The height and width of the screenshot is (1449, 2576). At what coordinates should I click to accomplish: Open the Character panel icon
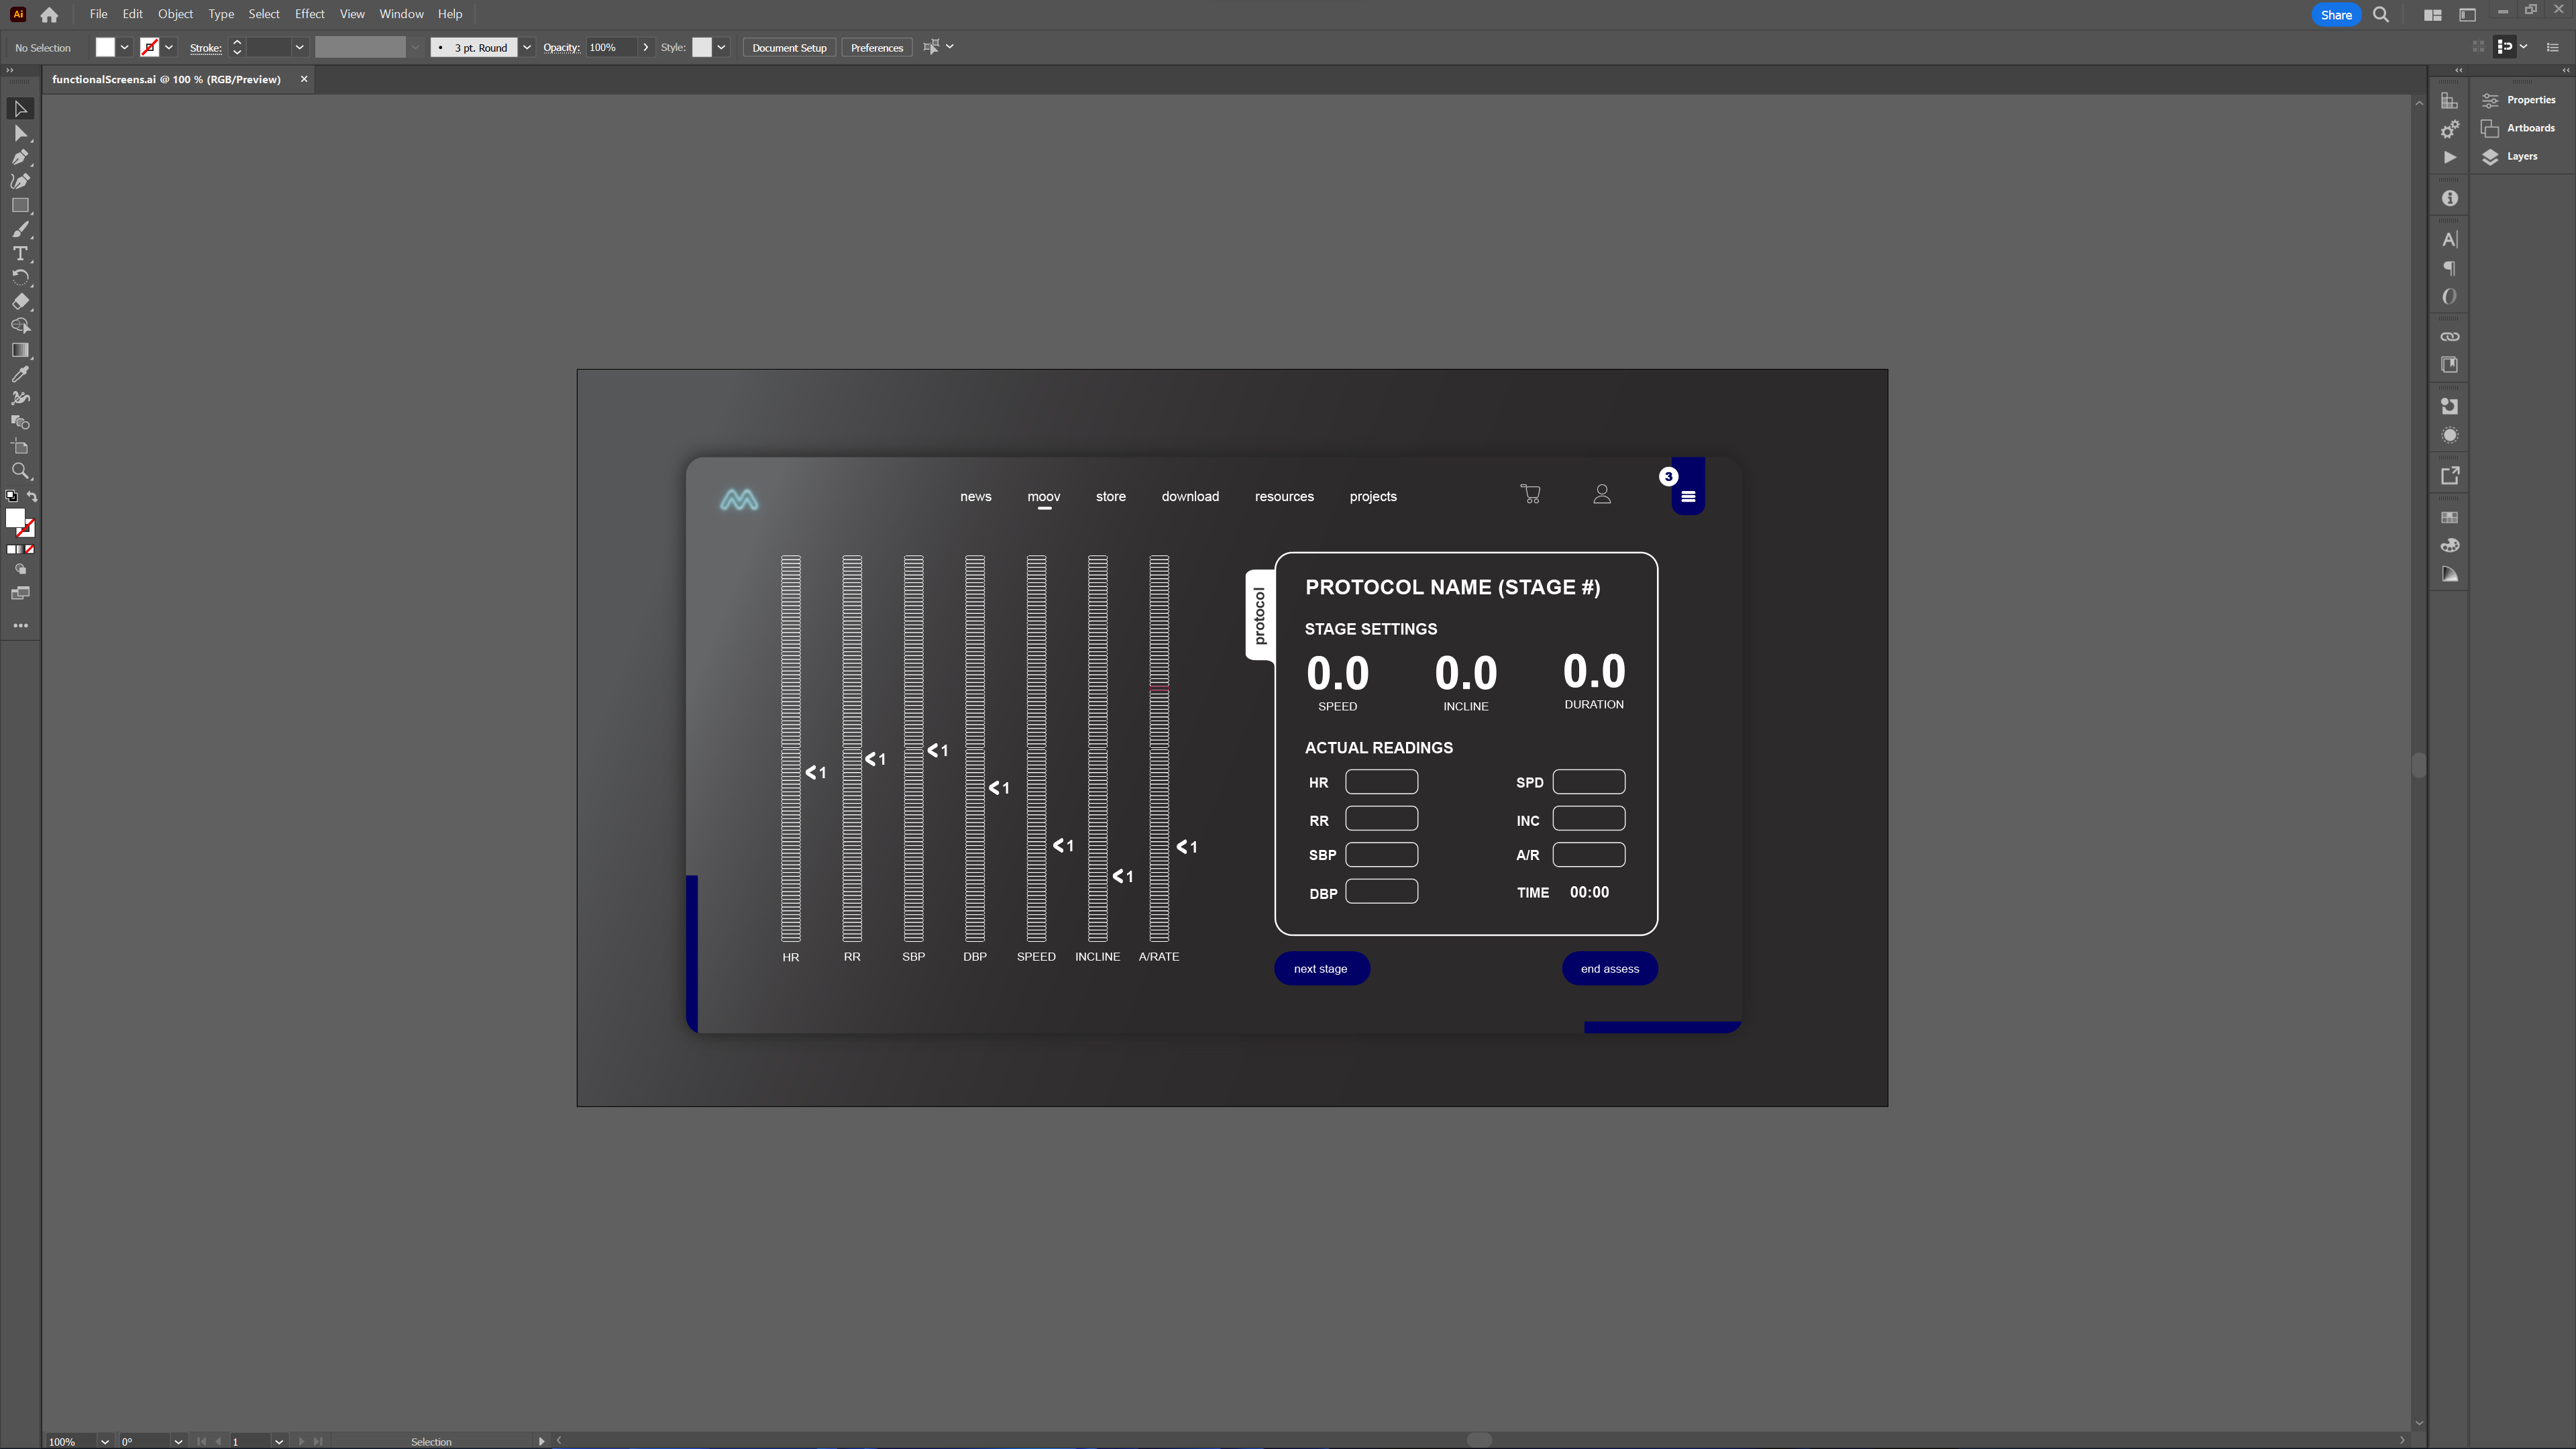click(2449, 239)
